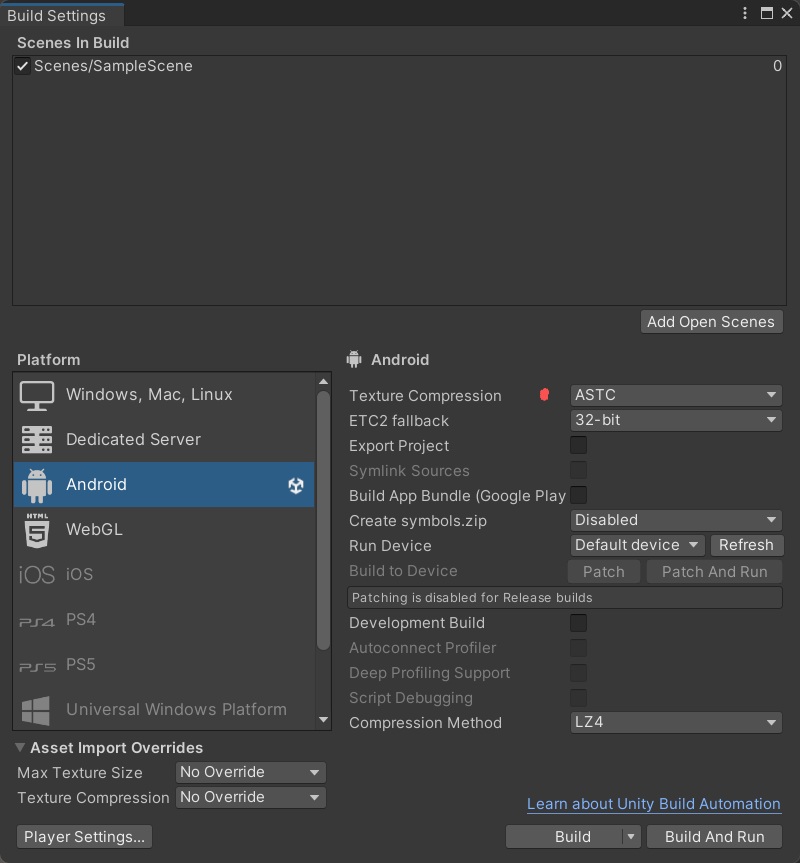Click the Universal Windows Platform logo icon
The width and height of the screenshot is (800, 863).
[x=36, y=710]
